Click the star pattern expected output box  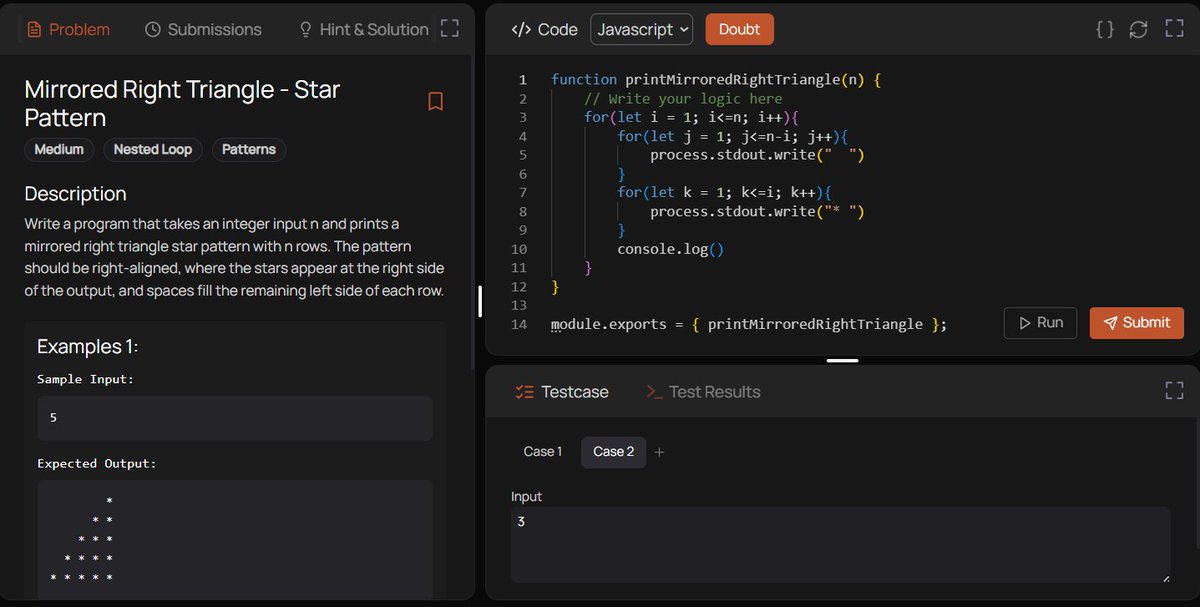(235, 539)
